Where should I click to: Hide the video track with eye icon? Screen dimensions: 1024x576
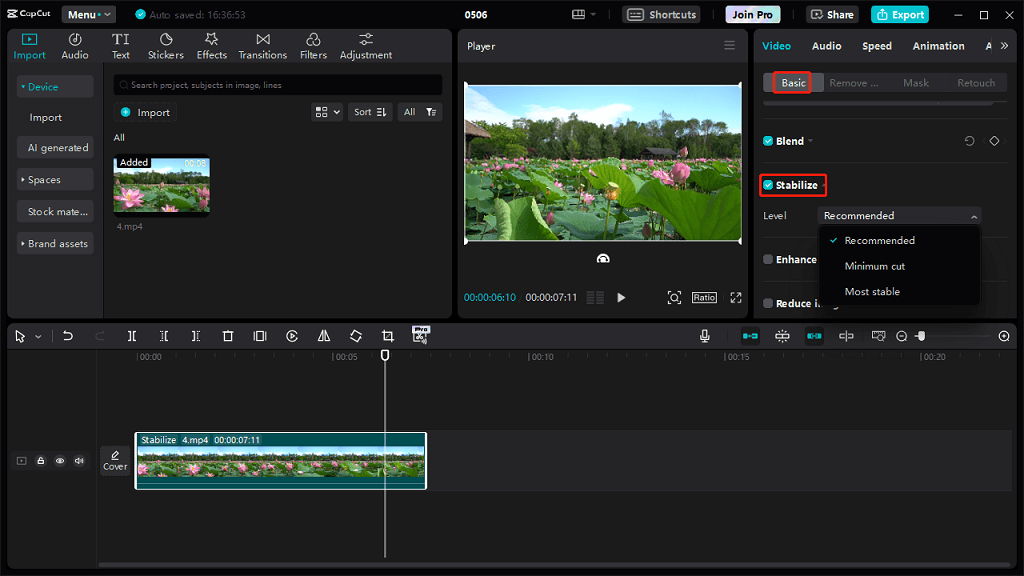click(x=60, y=460)
